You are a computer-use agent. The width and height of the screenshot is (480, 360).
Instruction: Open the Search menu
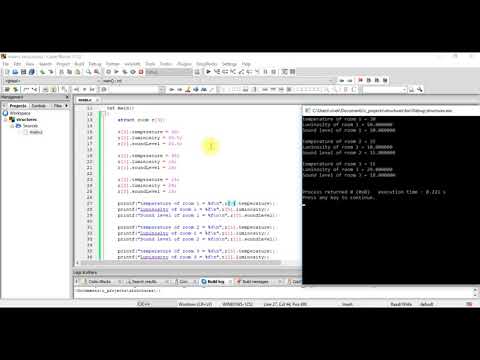[x=45, y=64]
